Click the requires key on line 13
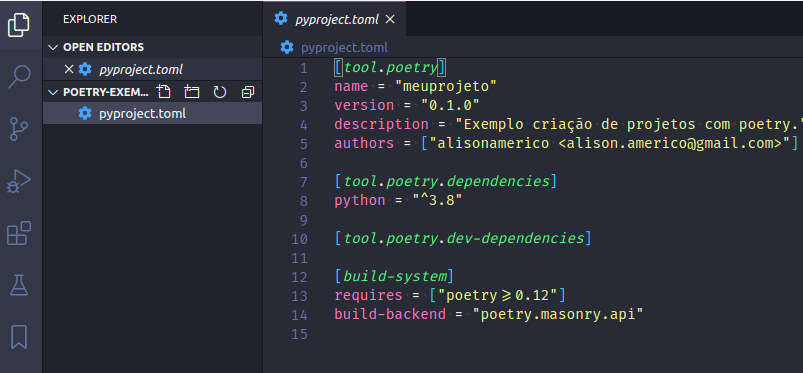The height and width of the screenshot is (373, 803). click(x=368, y=295)
